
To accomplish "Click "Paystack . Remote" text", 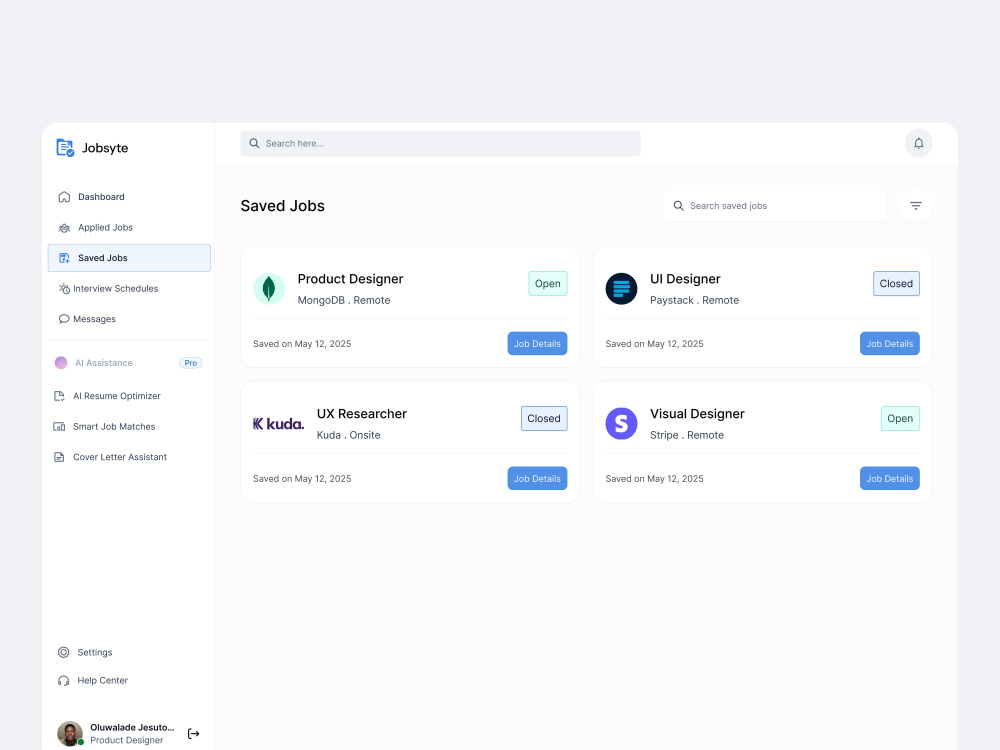I will click(695, 300).
